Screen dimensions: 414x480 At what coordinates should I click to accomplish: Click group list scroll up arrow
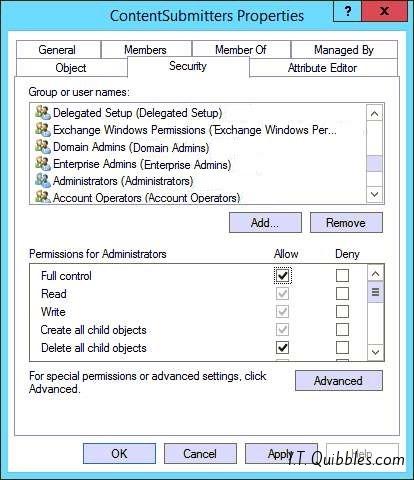tap(374, 114)
